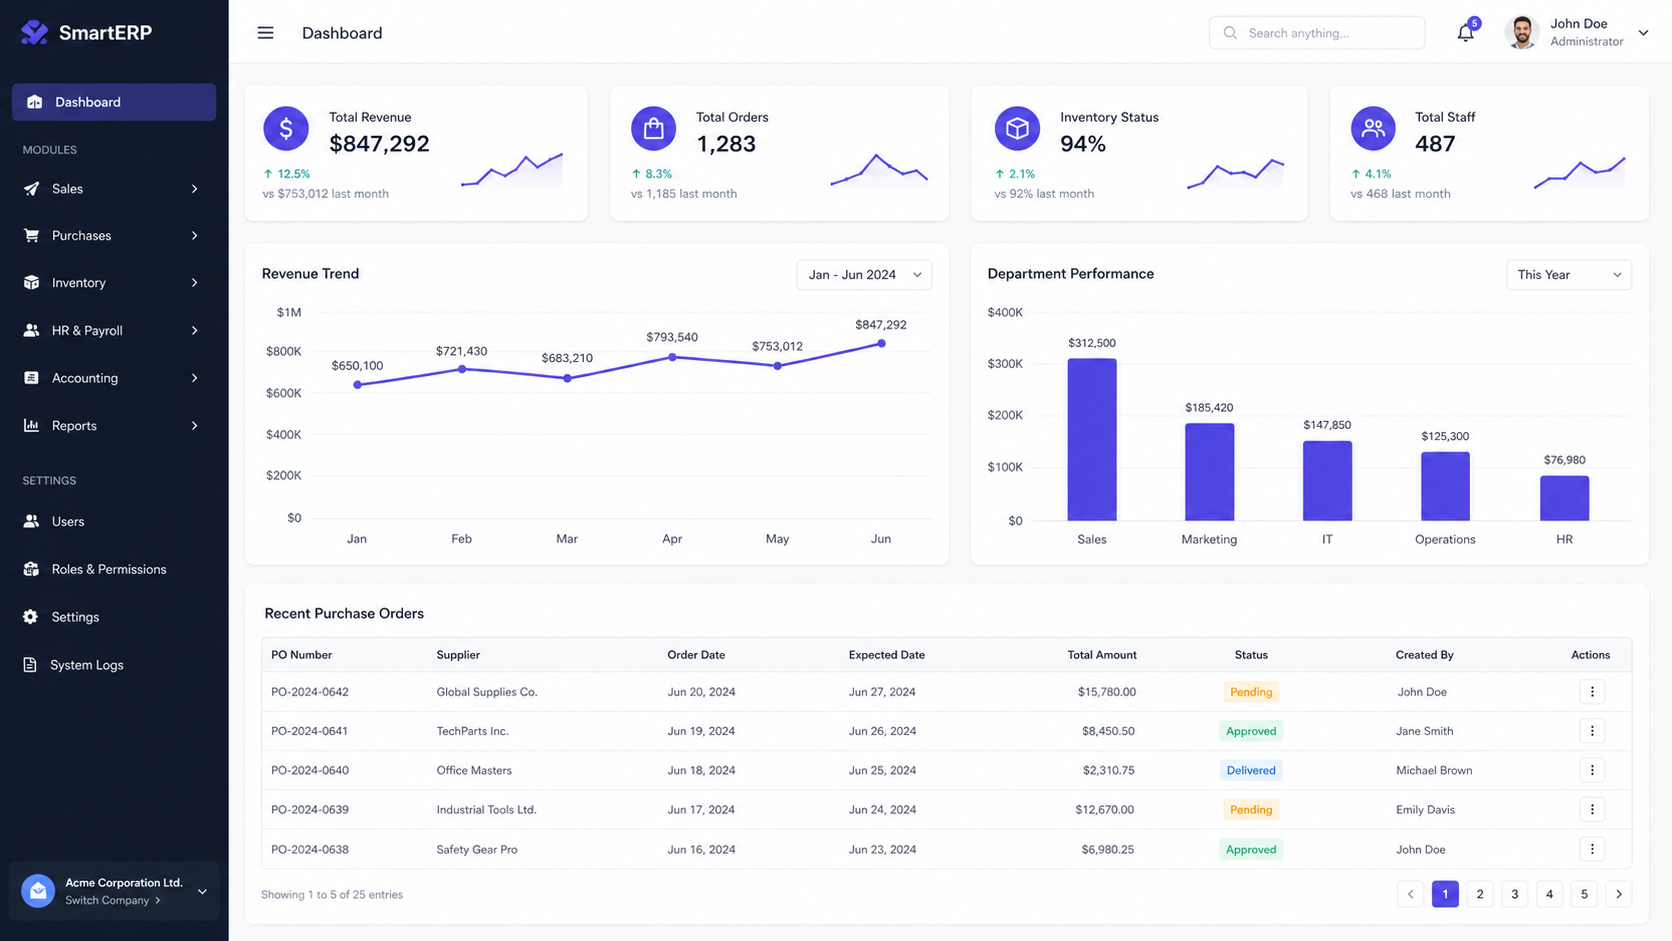Viewport: 1672px width, 941px height.
Task: Click the Sales bar in Department Performance
Action: [1092, 439]
